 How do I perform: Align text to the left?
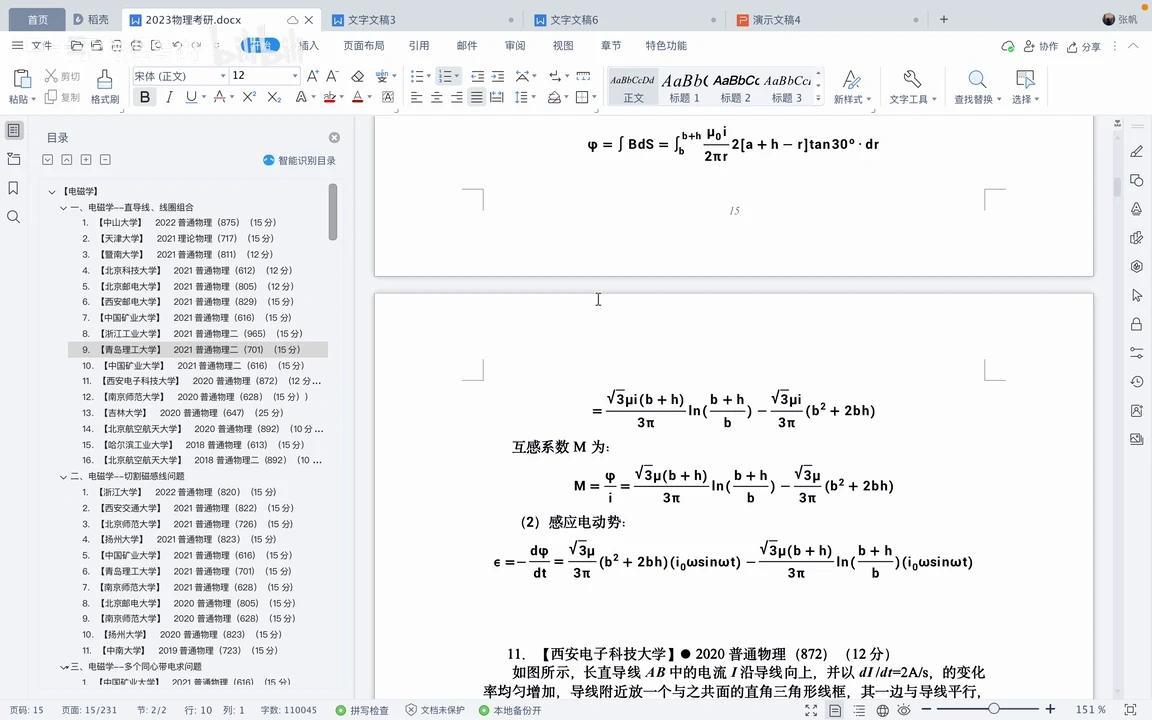click(417, 97)
